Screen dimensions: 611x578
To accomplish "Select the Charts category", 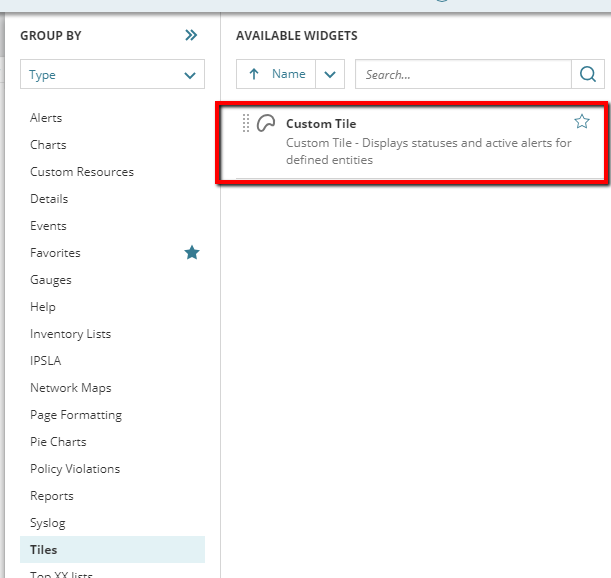I will [x=48, y=145].
